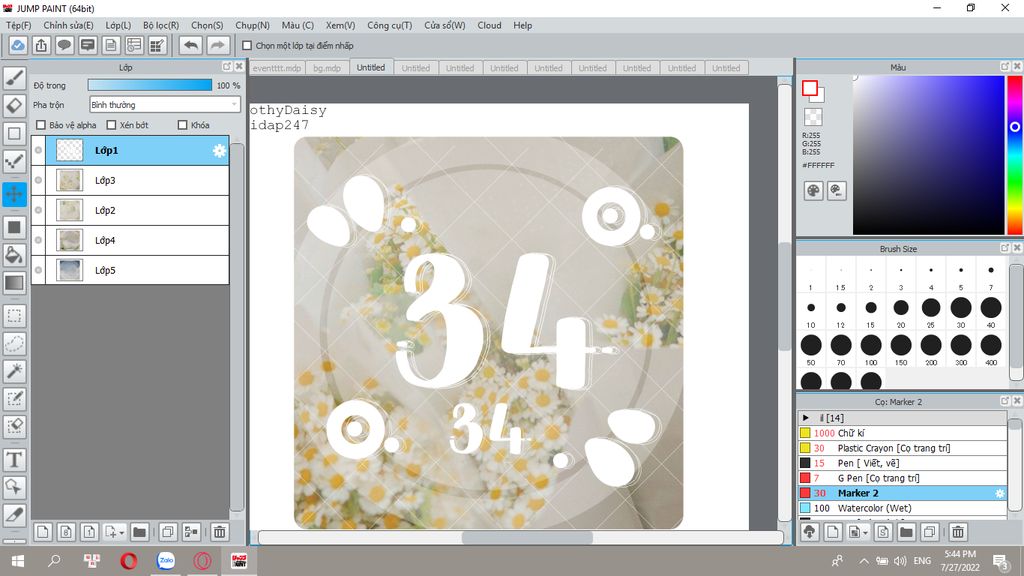Select the Lớp3 layer row
The width and height of the screenshot is (1024, 576).
tap(130, 180)
